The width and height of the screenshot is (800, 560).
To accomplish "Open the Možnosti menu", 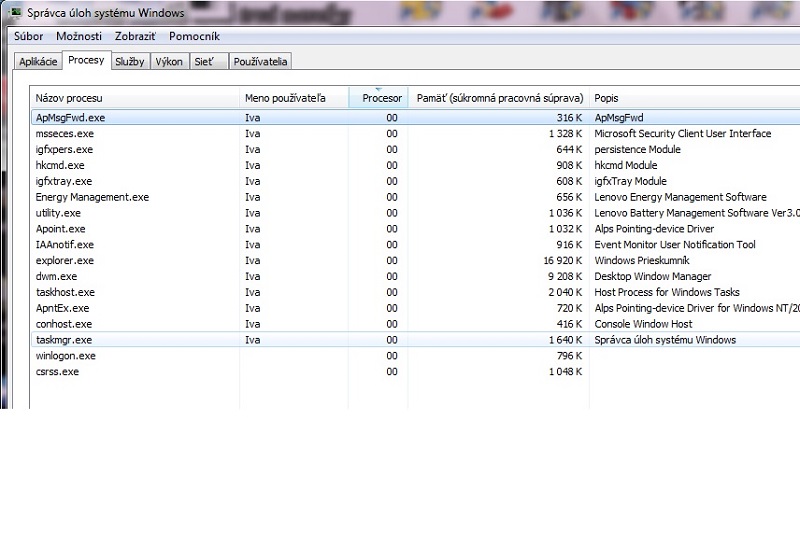I will 79,37.
